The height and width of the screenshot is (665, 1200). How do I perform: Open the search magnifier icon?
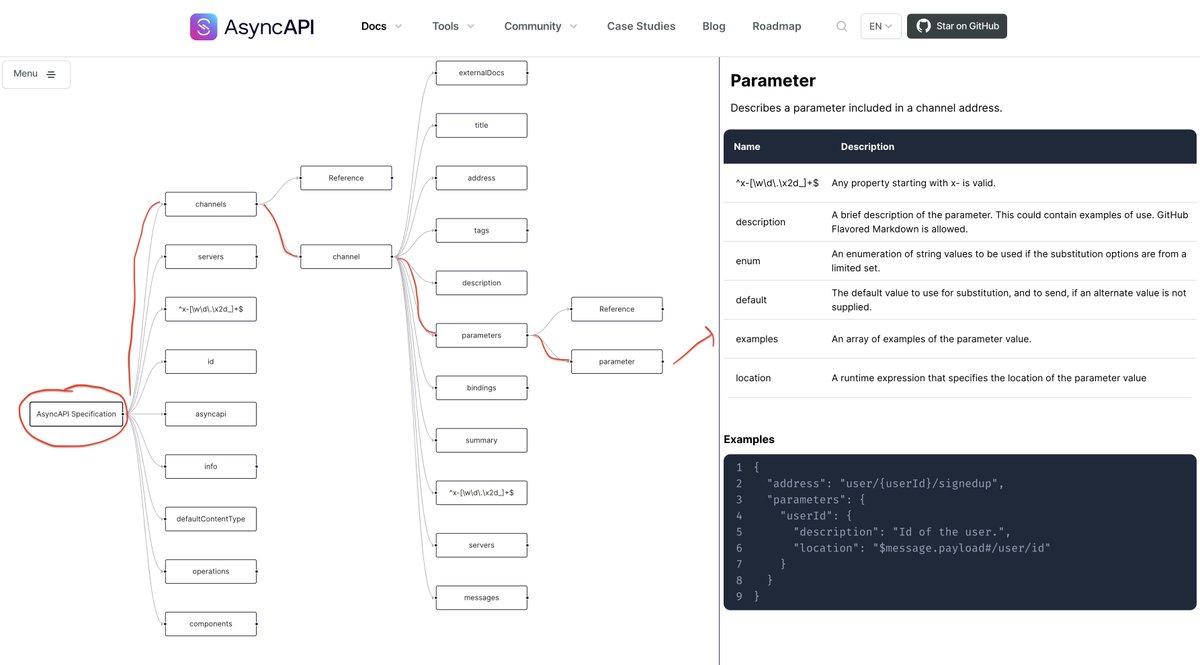[842, 26]
